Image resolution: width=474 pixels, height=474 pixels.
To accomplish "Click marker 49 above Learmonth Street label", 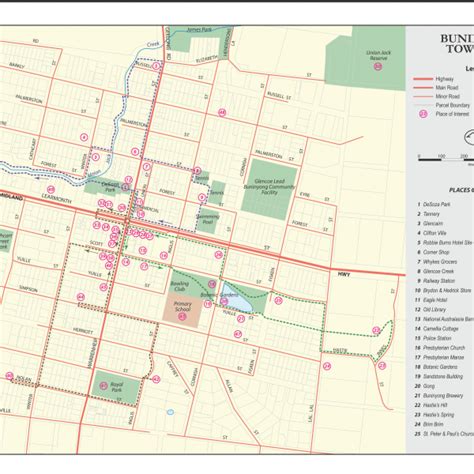I will [x=51, y=190].
